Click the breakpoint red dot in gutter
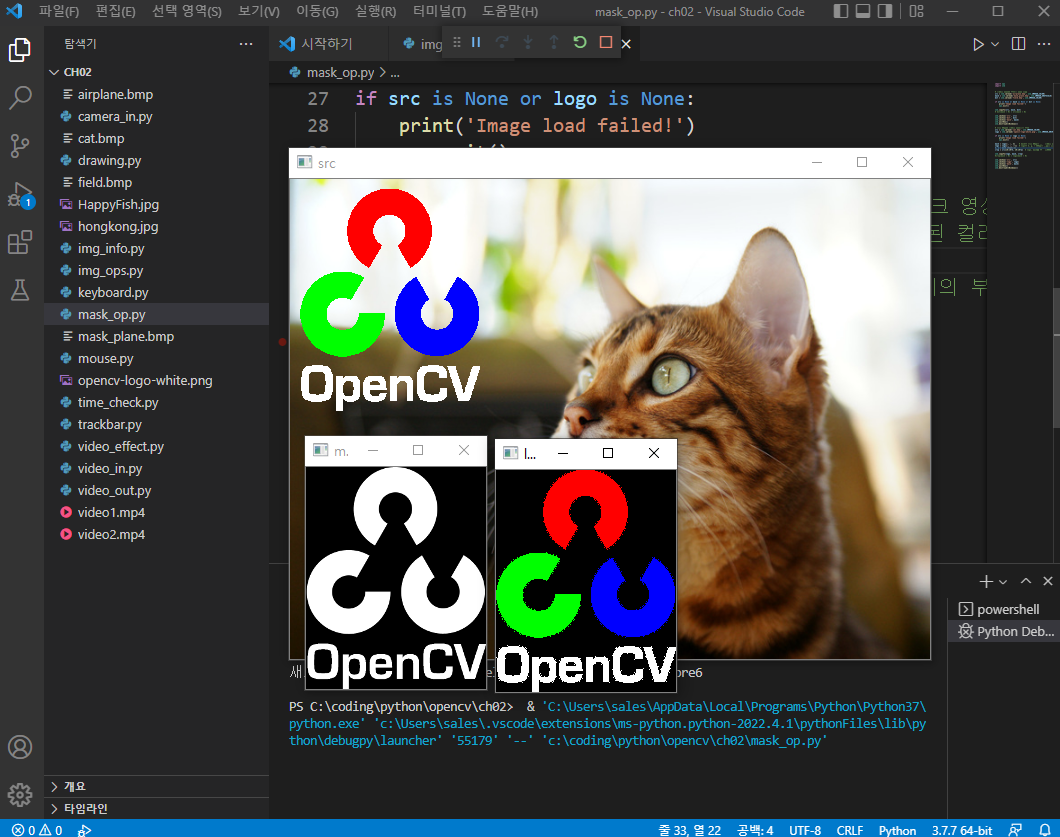1060x837 pixels. point(283,342)
